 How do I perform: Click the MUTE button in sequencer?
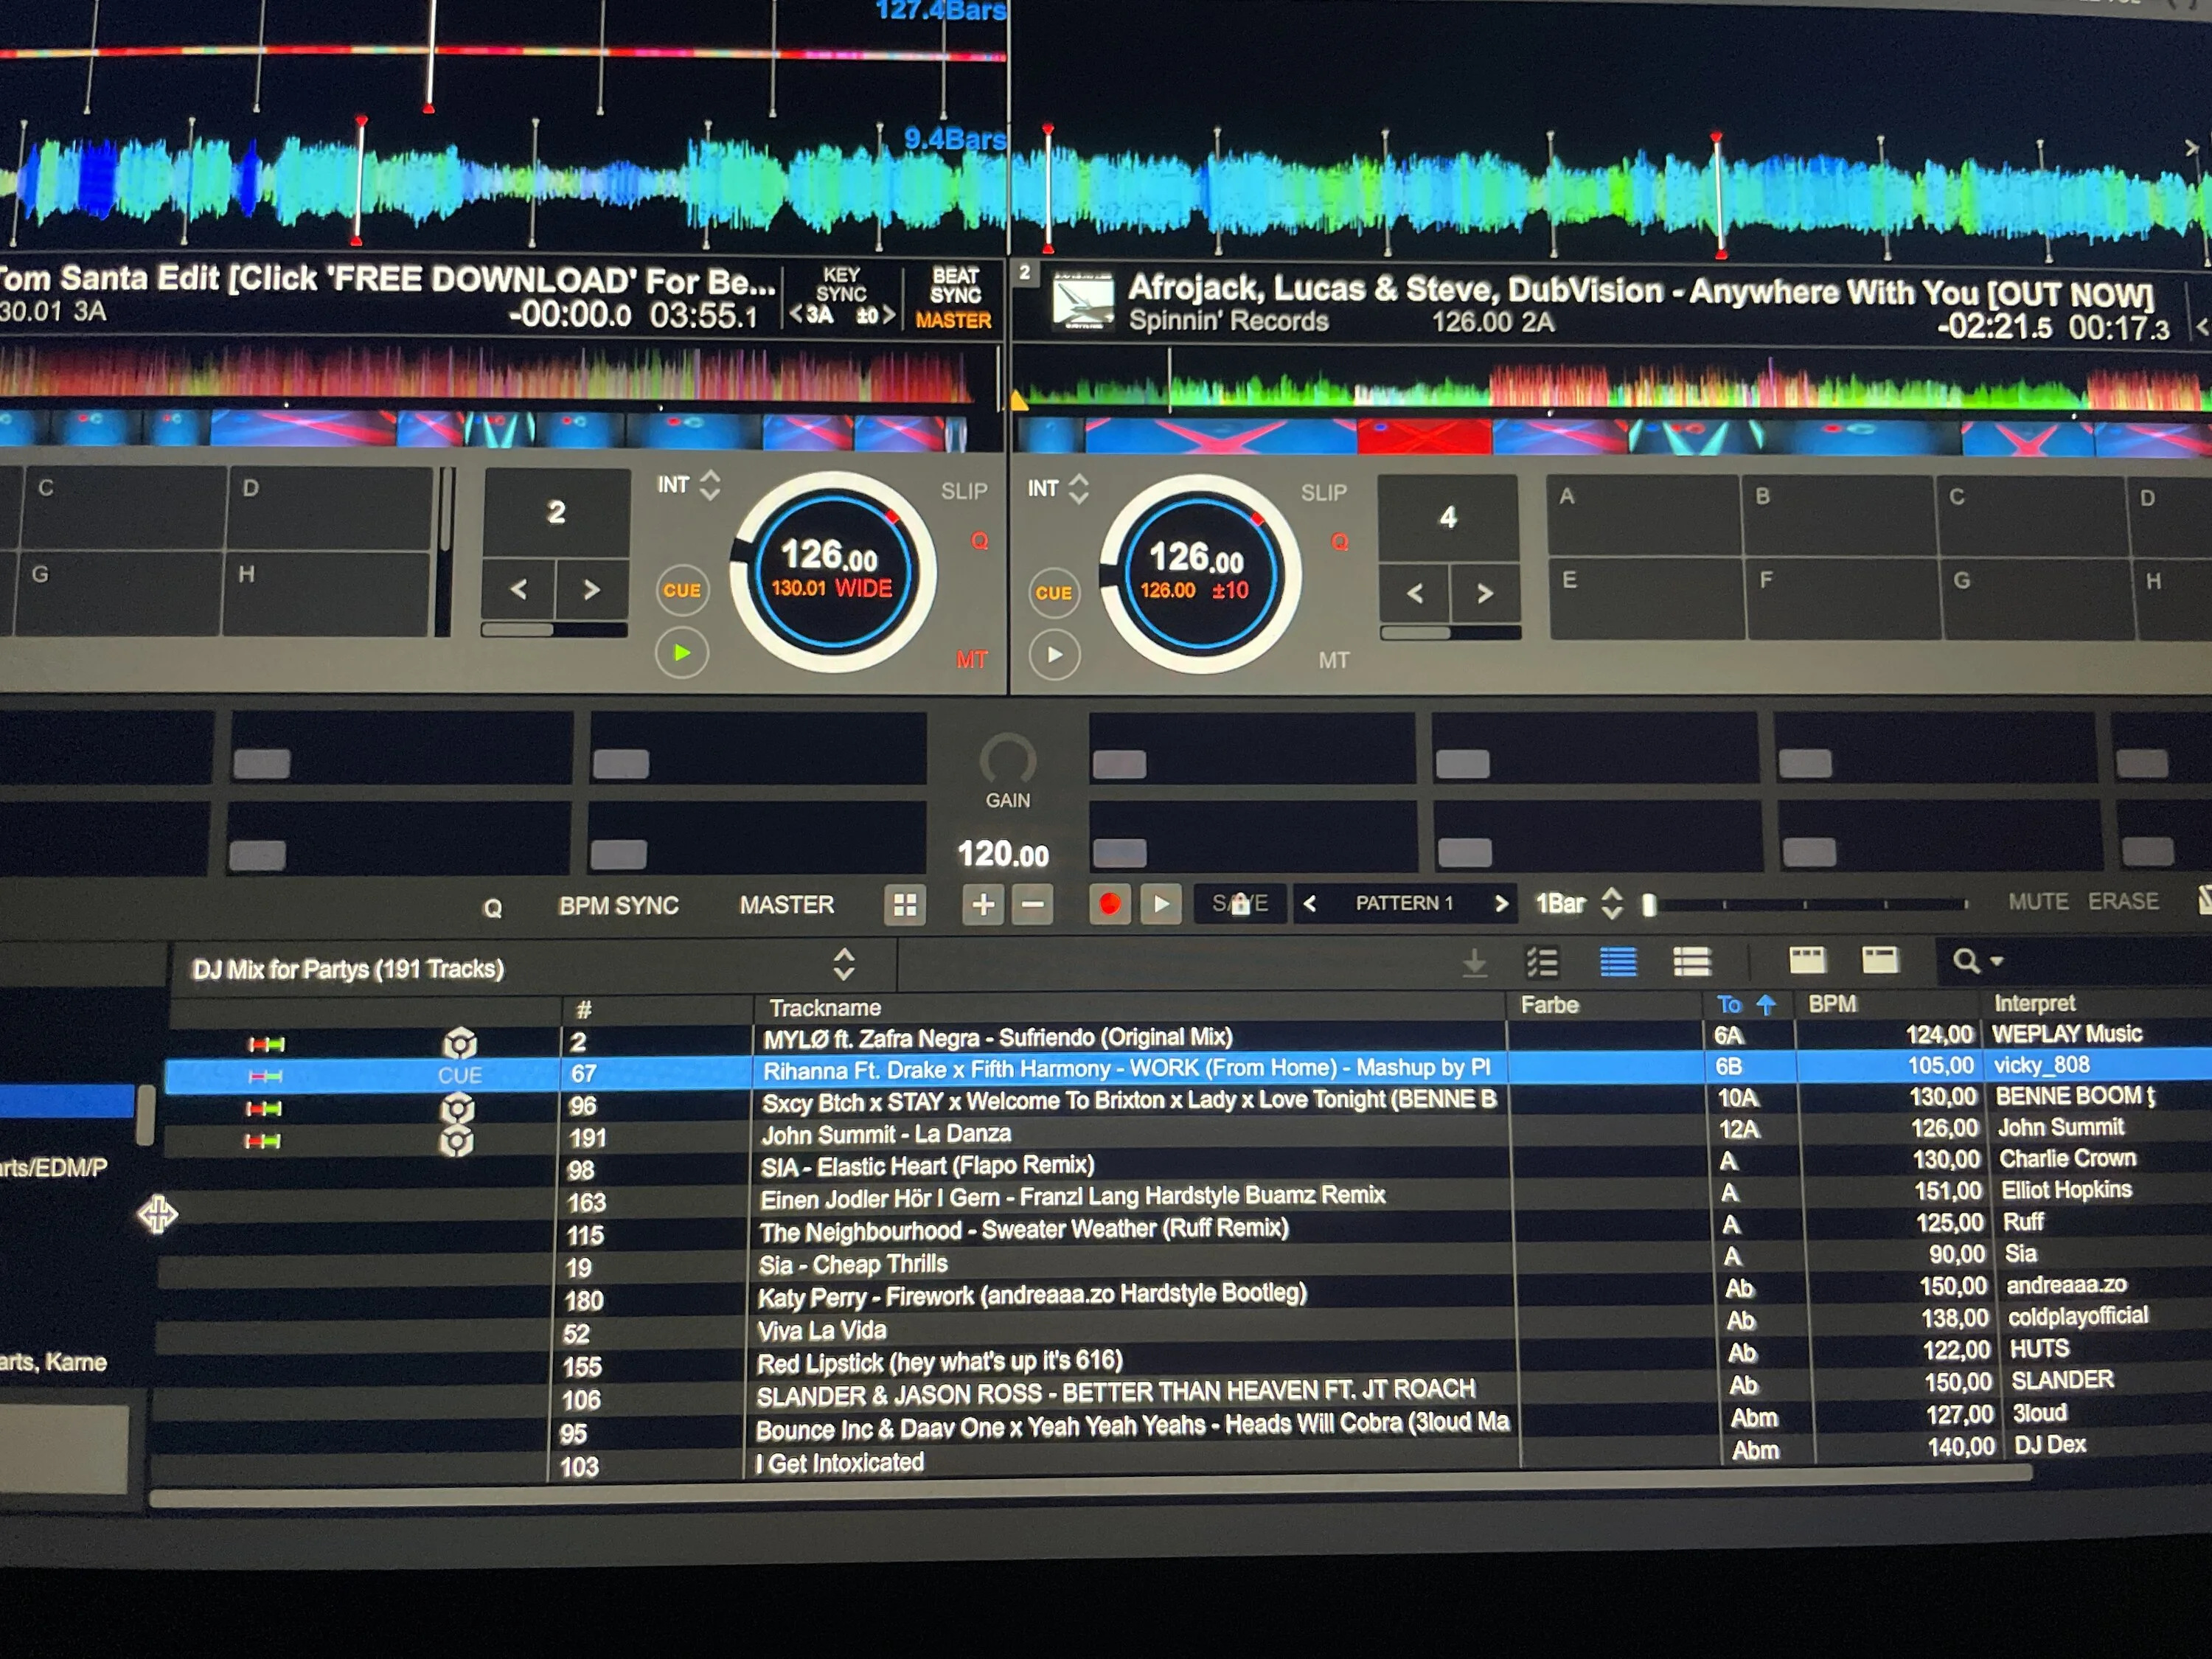[x=2038, y=901]
